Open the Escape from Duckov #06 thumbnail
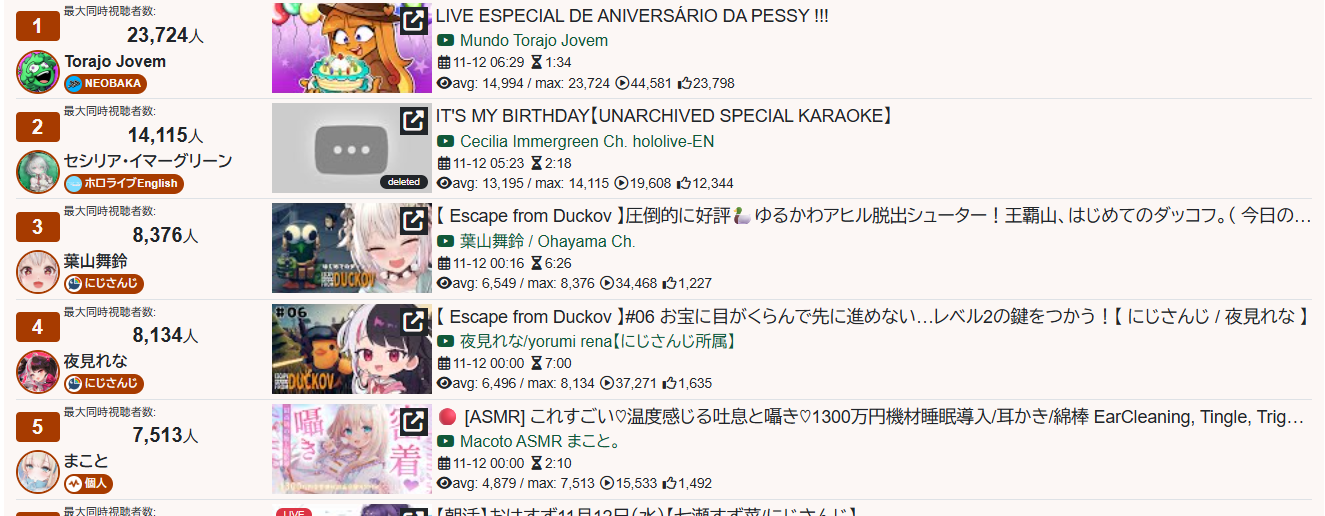 pos(352,349)
